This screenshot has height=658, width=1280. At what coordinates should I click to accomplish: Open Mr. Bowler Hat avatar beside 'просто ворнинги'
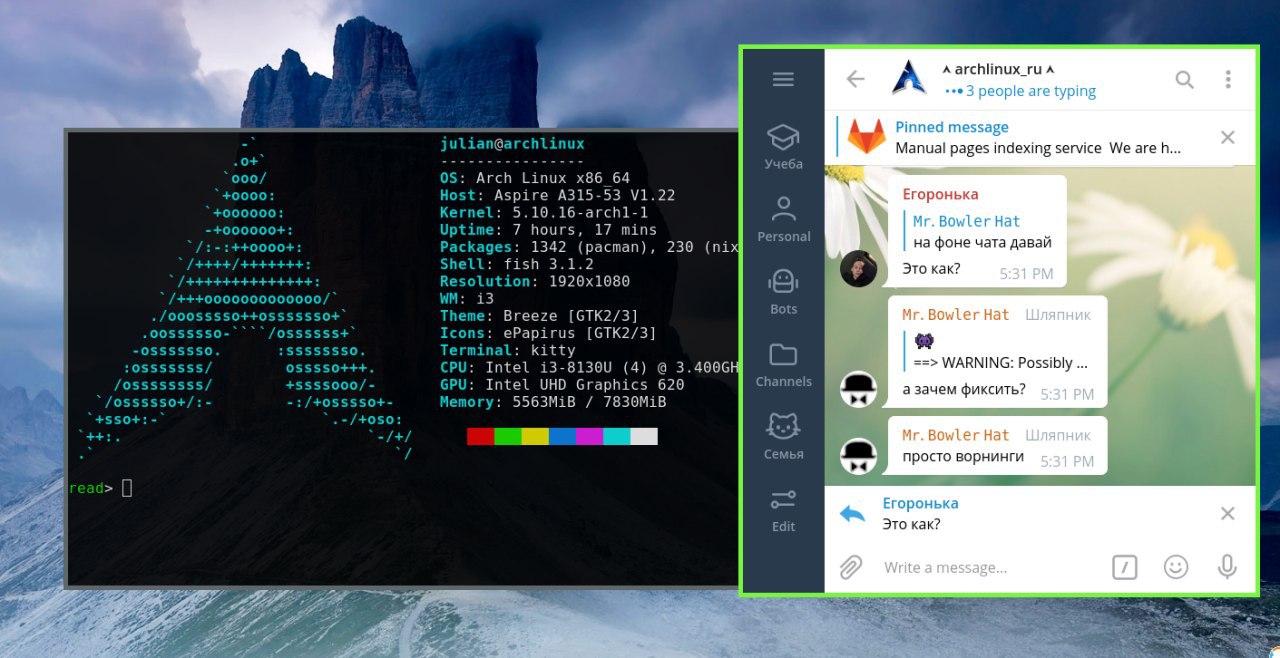[x=858, y=456]
